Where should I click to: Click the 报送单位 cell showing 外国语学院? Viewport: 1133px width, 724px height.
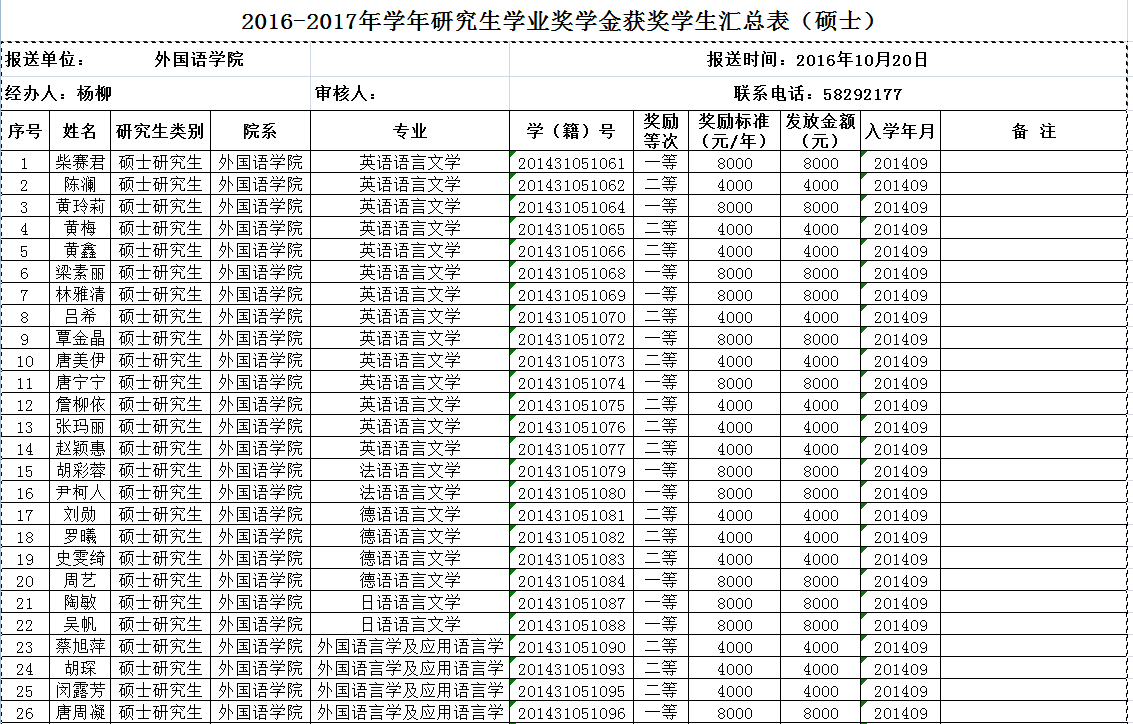(199, 60)
